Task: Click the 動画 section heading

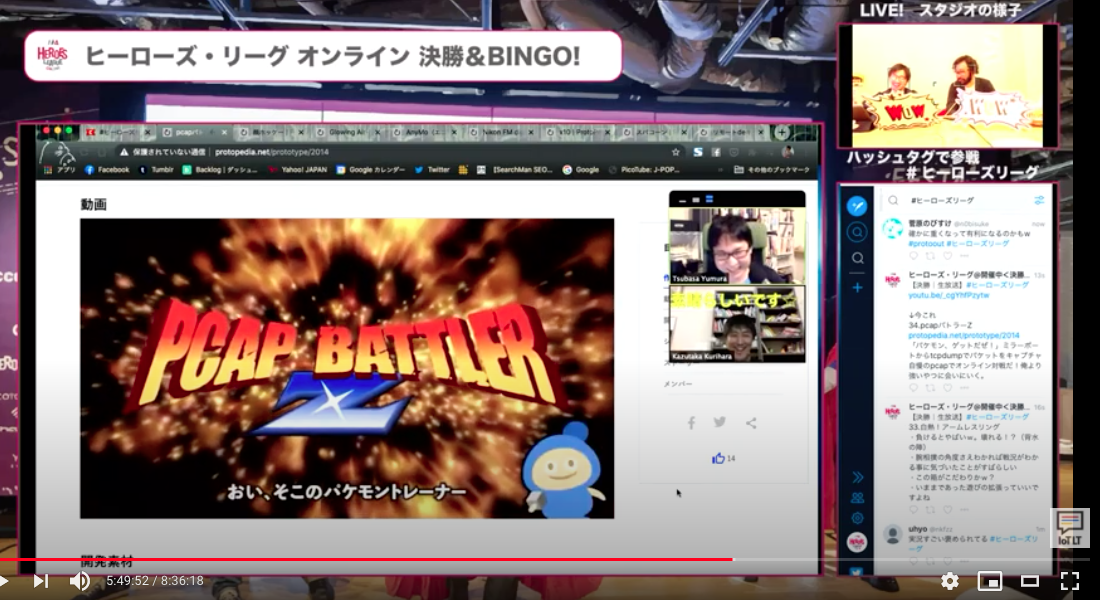Action: pos(93,204)
